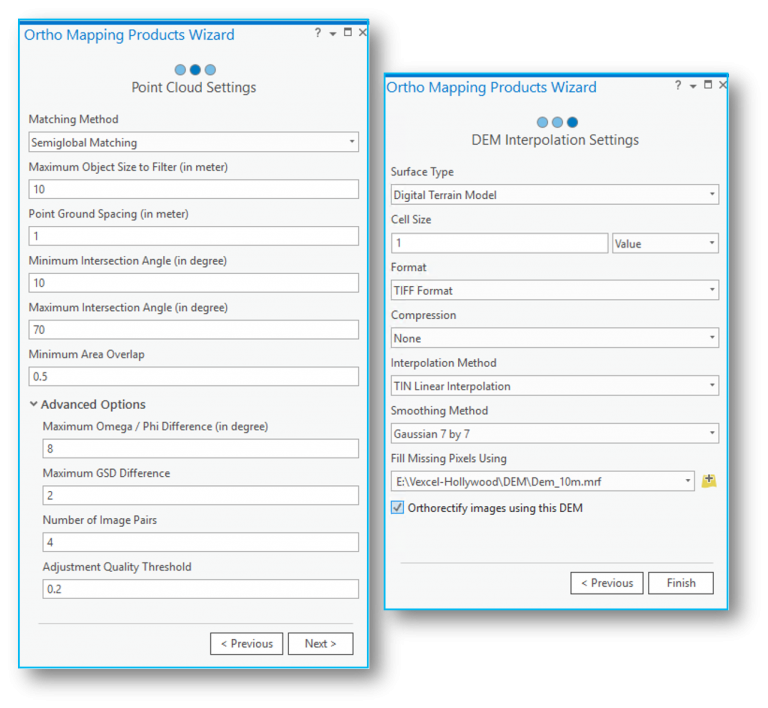Image resolution: width=768 pixels, height=708 pixels.
Task: Click Maximum Object Size to Filter field
Action: (x=193, y=189)
